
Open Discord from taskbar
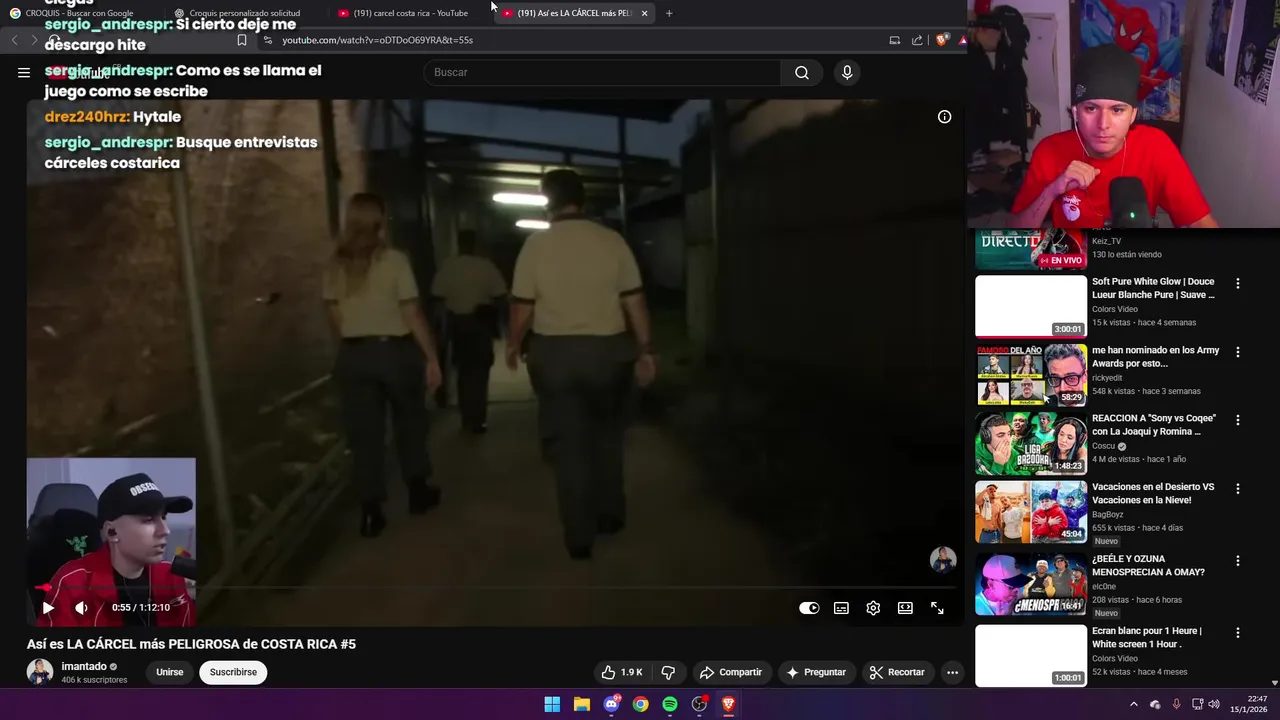pyautogui.click(x=611, y=704)
